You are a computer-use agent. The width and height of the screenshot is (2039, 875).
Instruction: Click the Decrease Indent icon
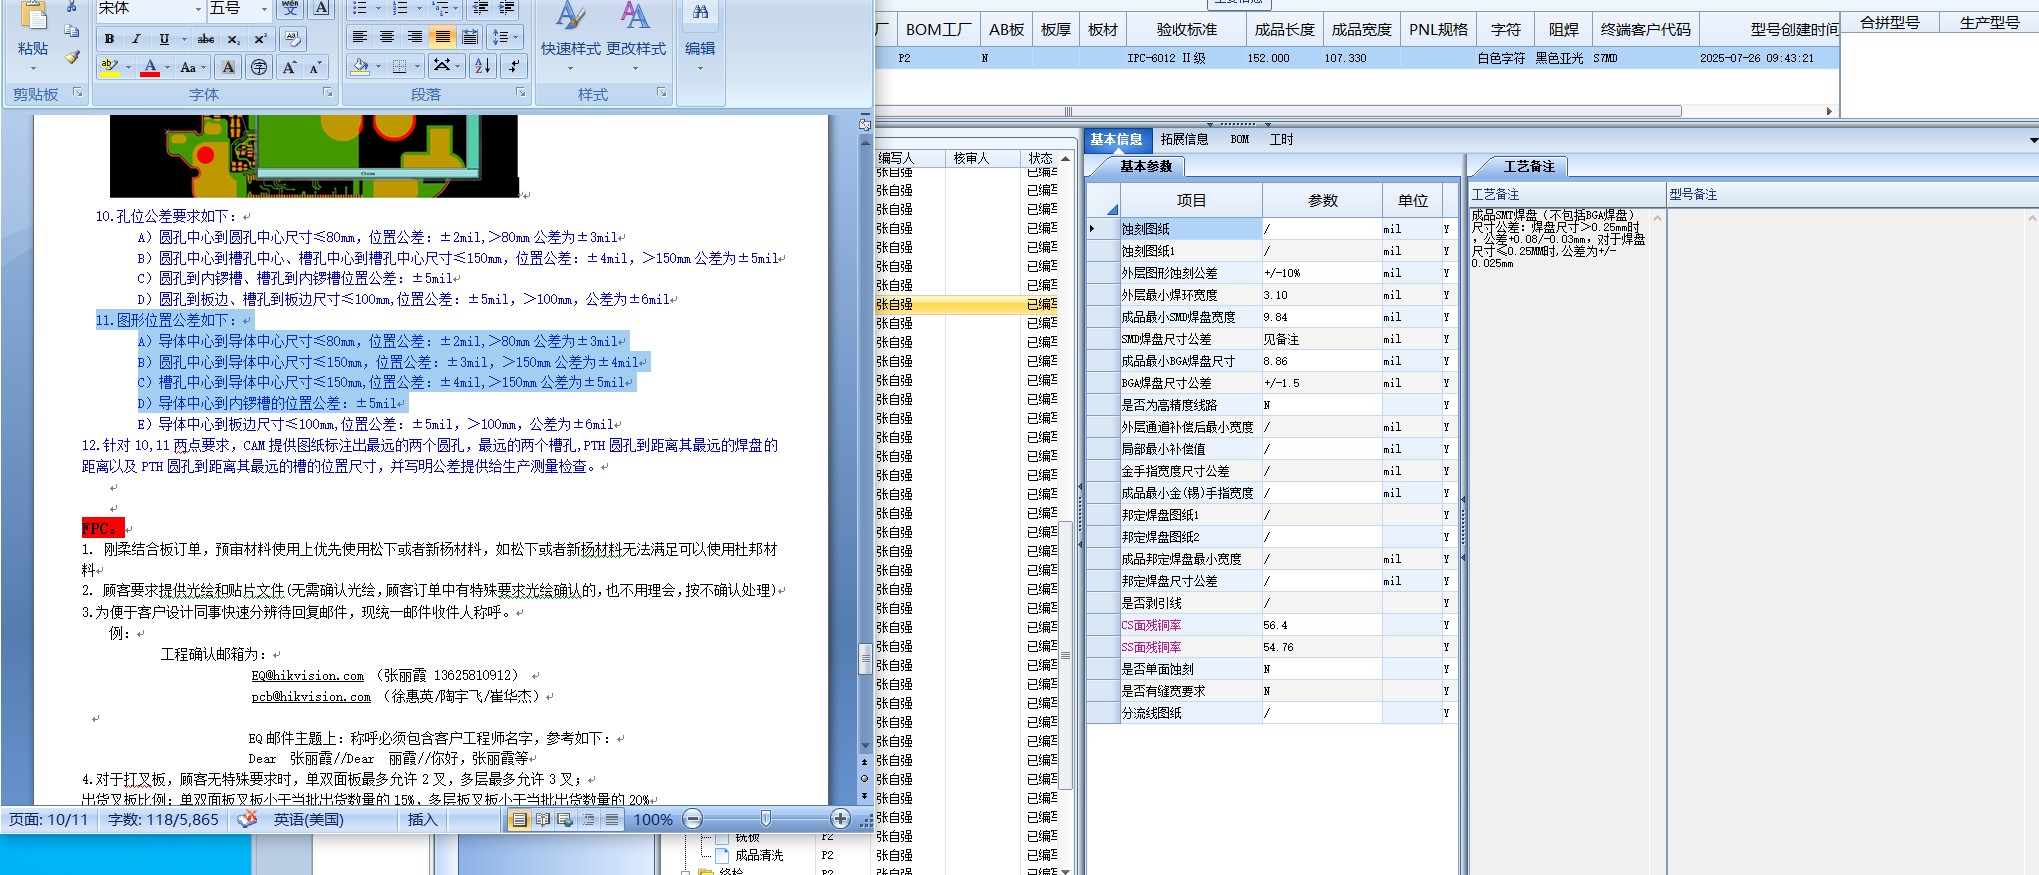point(480,8)
